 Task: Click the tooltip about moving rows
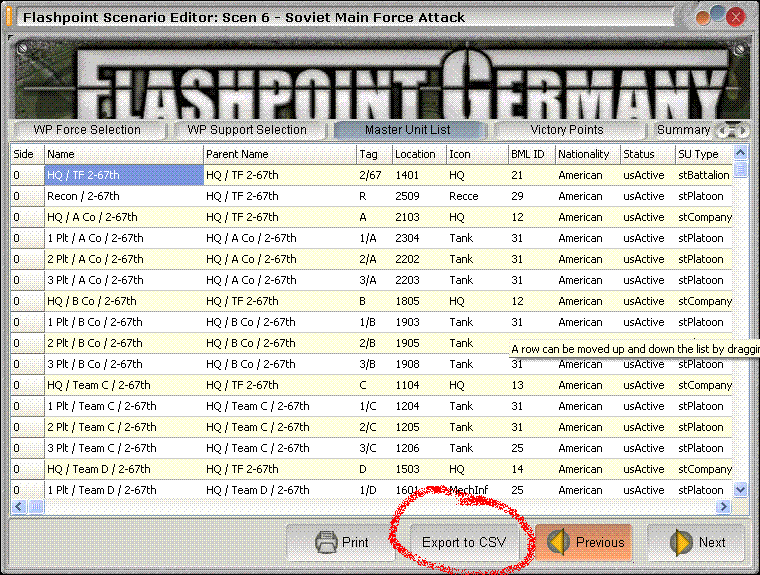point(634,349)
